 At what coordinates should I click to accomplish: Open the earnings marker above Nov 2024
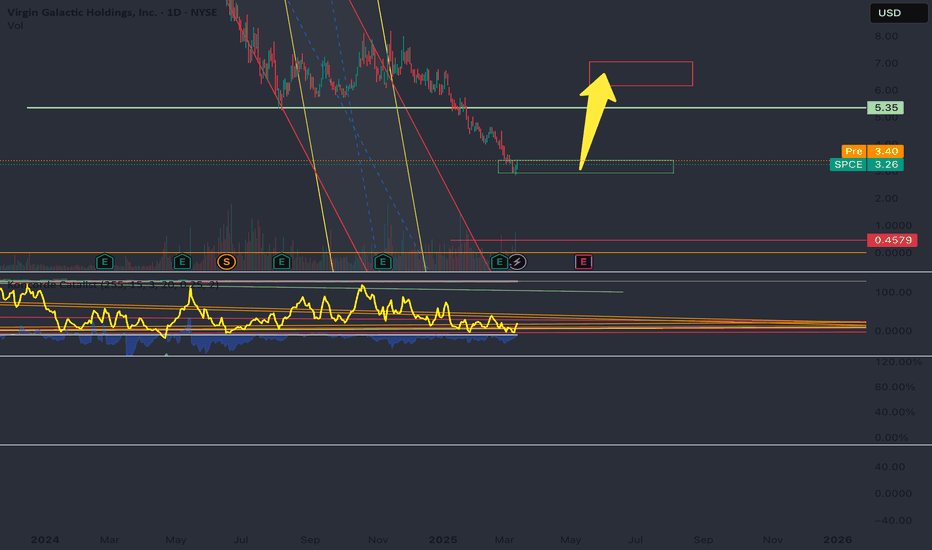click(x=383, y=262)
